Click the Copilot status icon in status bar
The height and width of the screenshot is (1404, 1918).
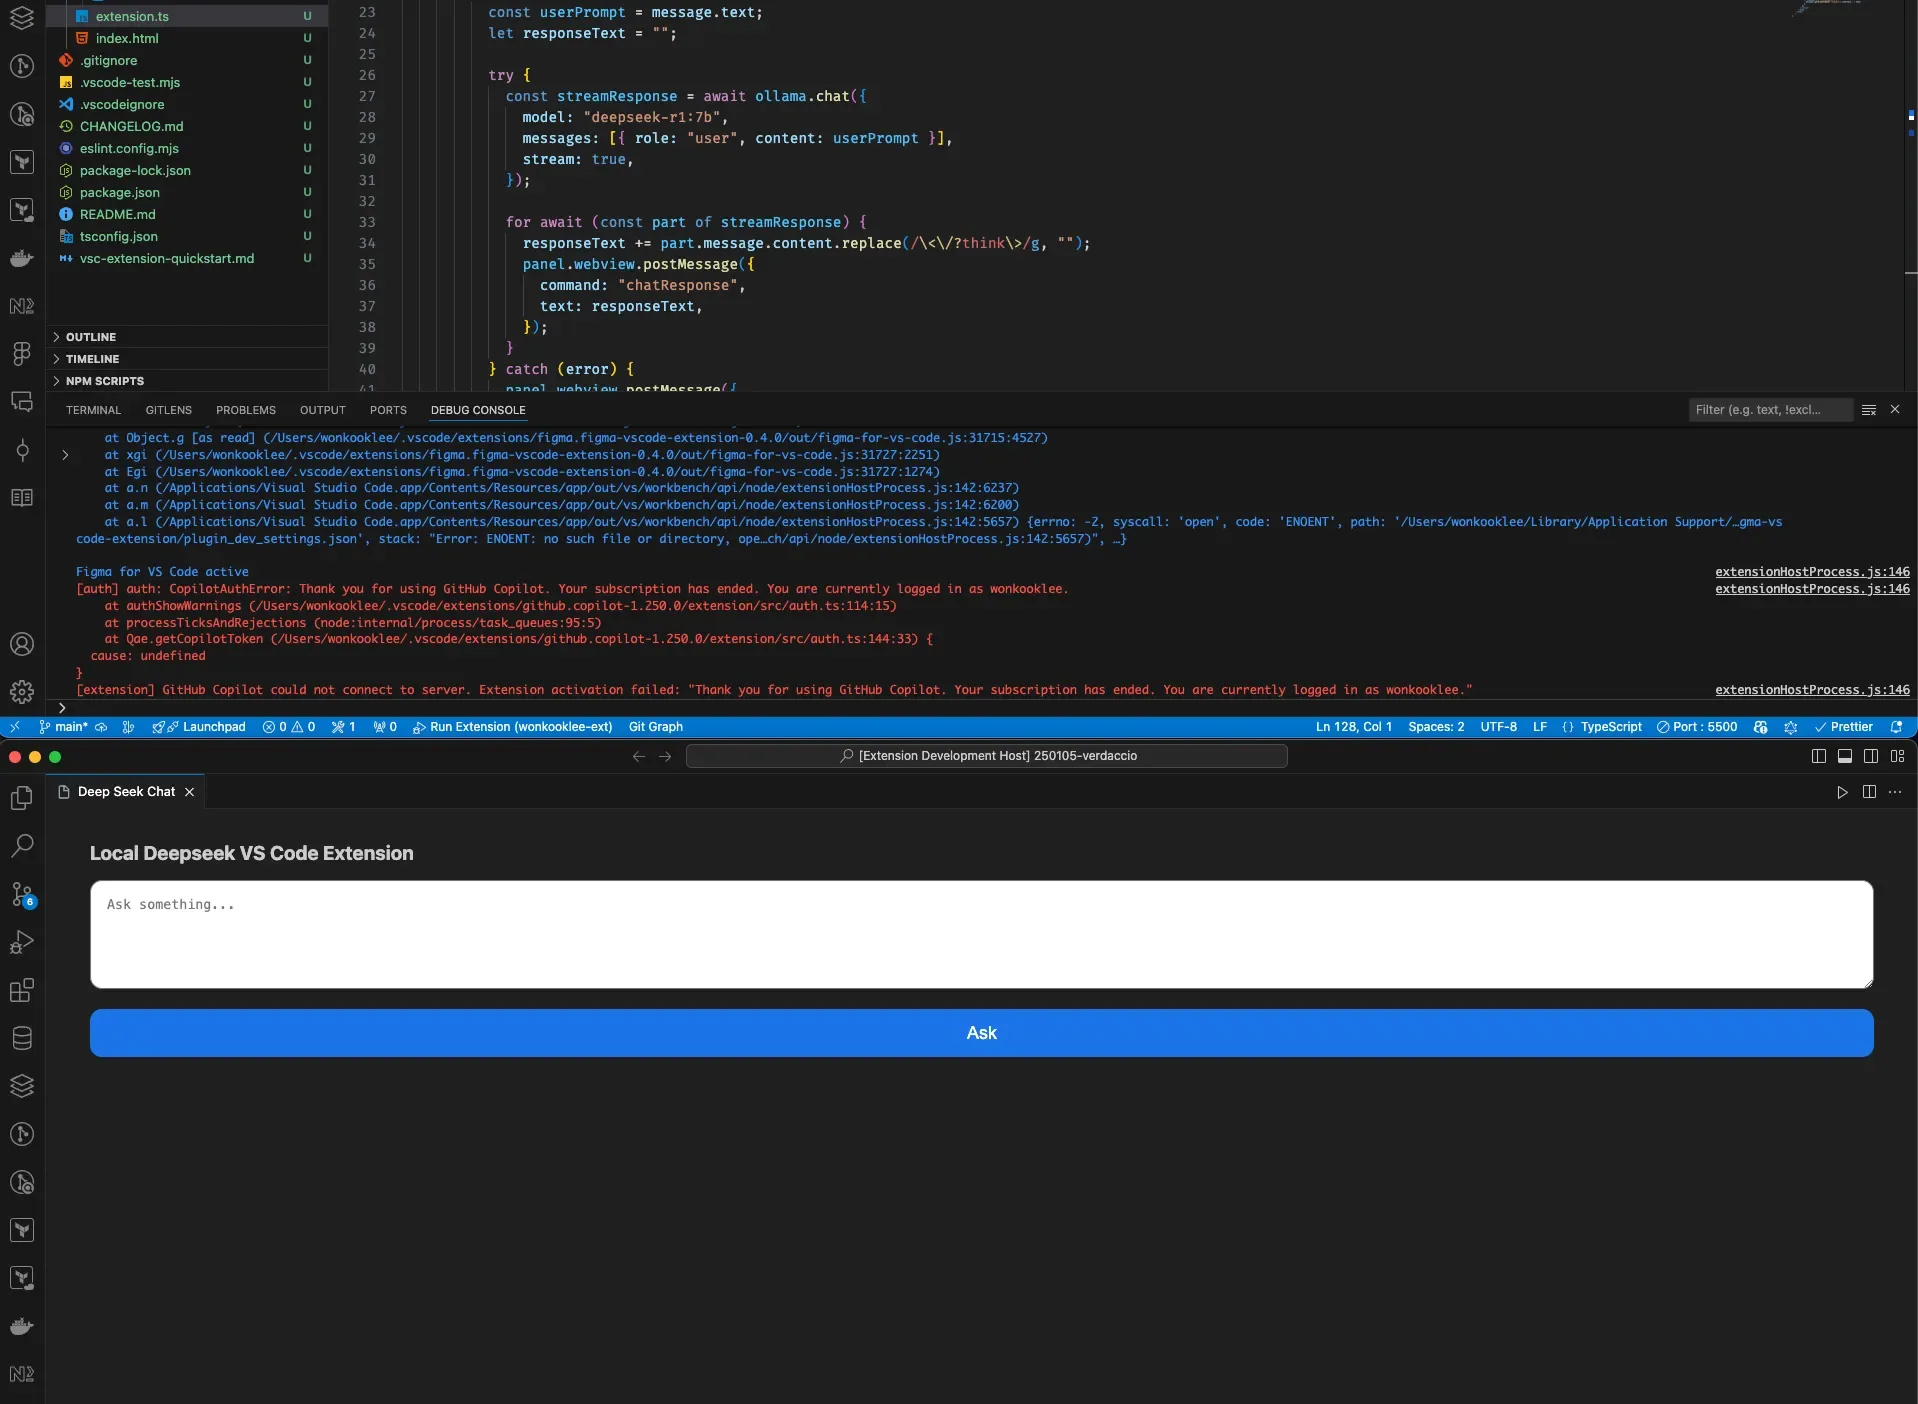1761,727
